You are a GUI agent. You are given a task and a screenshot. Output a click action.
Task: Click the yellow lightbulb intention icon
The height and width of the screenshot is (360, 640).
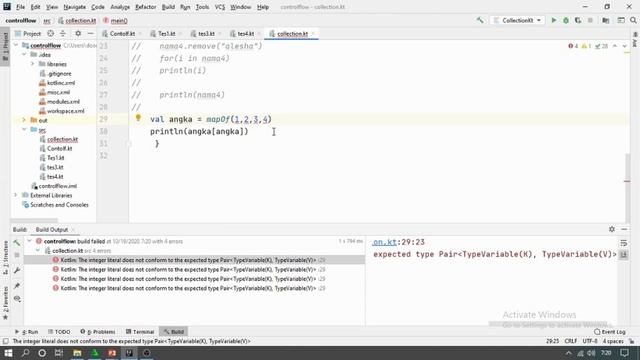coord(138,118)
